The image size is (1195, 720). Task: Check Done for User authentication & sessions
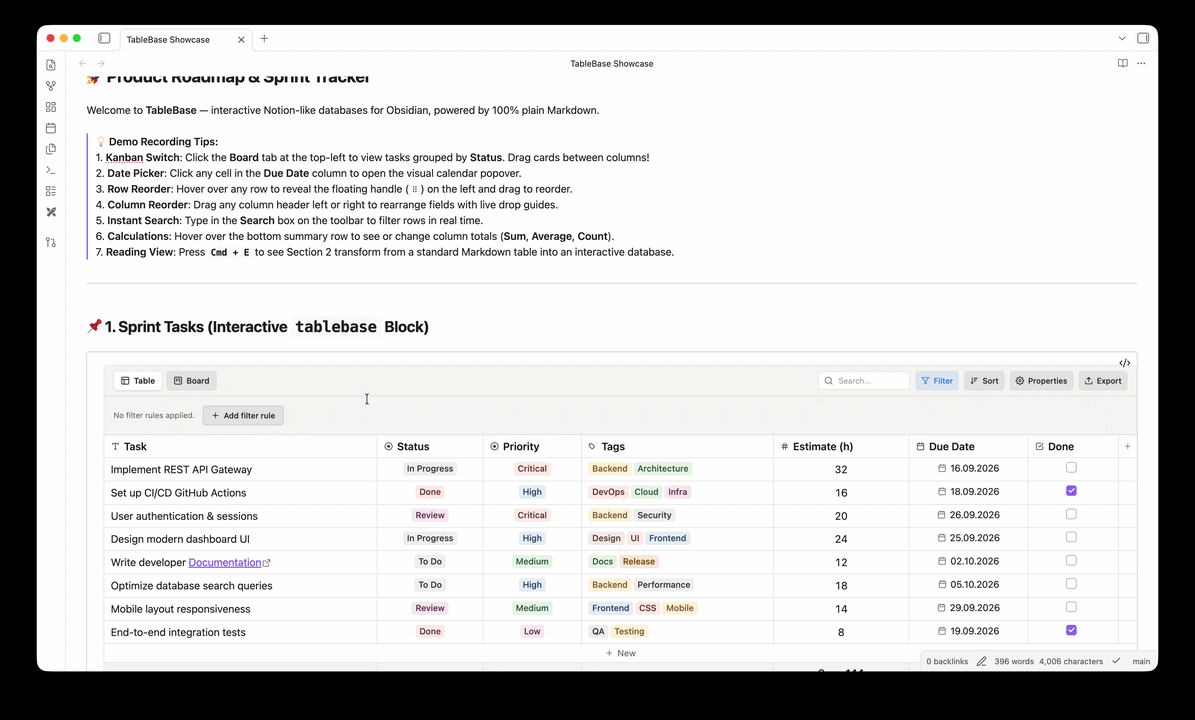(x=1071, y=514)
